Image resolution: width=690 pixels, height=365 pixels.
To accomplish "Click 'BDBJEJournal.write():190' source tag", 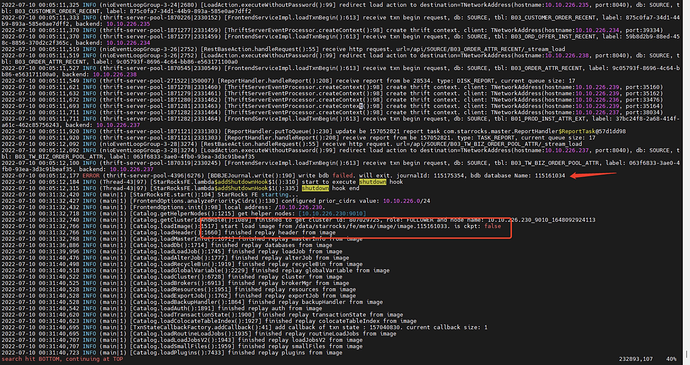I will (x=251, y=176).
